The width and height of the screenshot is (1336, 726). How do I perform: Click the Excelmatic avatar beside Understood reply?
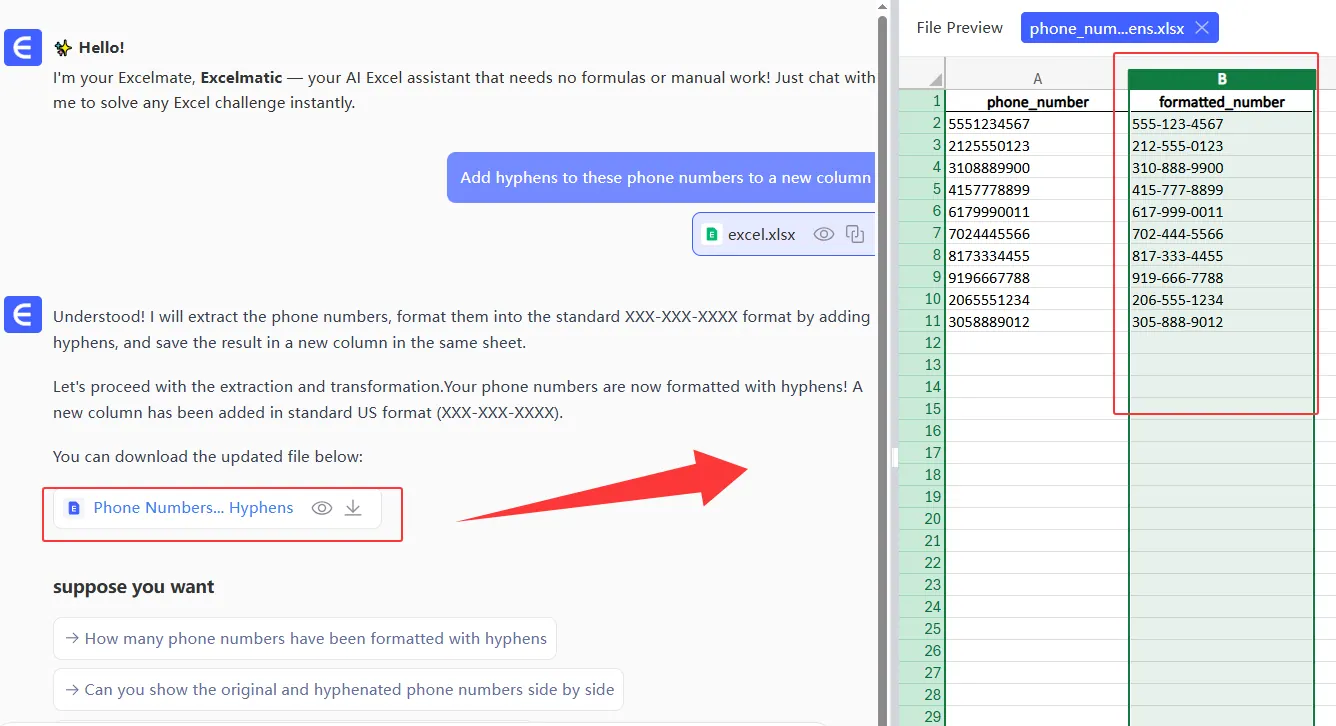coord(23,314)
